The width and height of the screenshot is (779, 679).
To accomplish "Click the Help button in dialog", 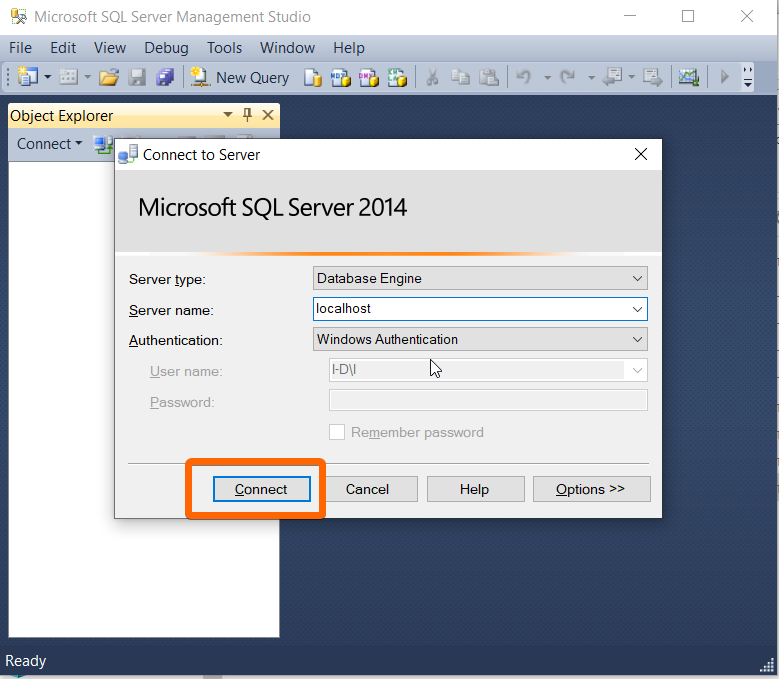I will pos(475,489).
